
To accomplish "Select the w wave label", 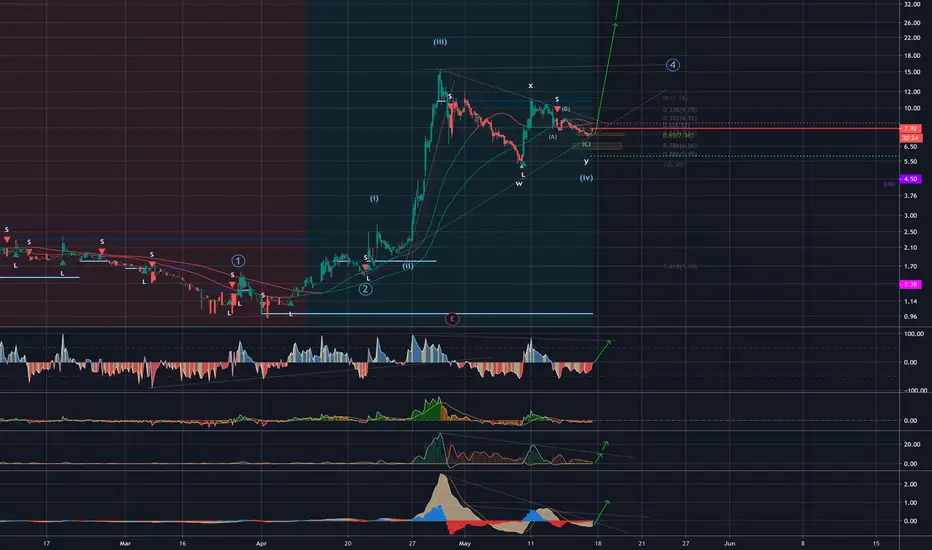I will (519, 184).
